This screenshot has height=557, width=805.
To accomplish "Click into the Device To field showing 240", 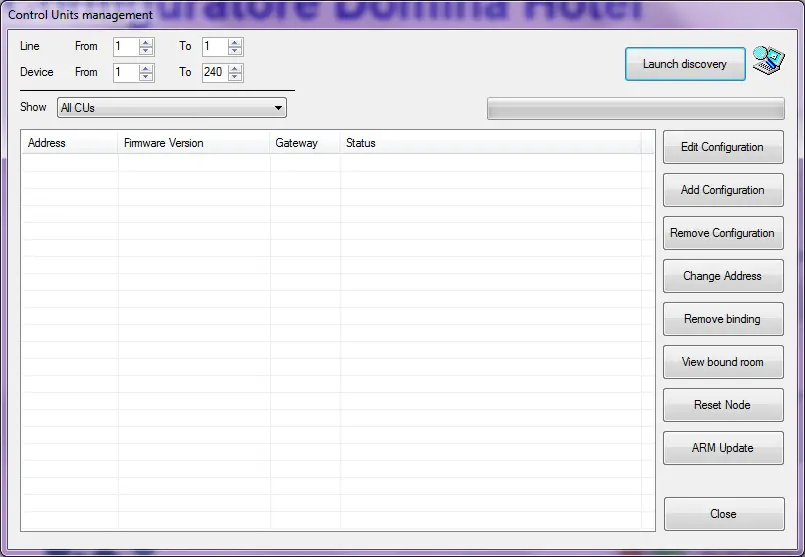I will [215, 72].
